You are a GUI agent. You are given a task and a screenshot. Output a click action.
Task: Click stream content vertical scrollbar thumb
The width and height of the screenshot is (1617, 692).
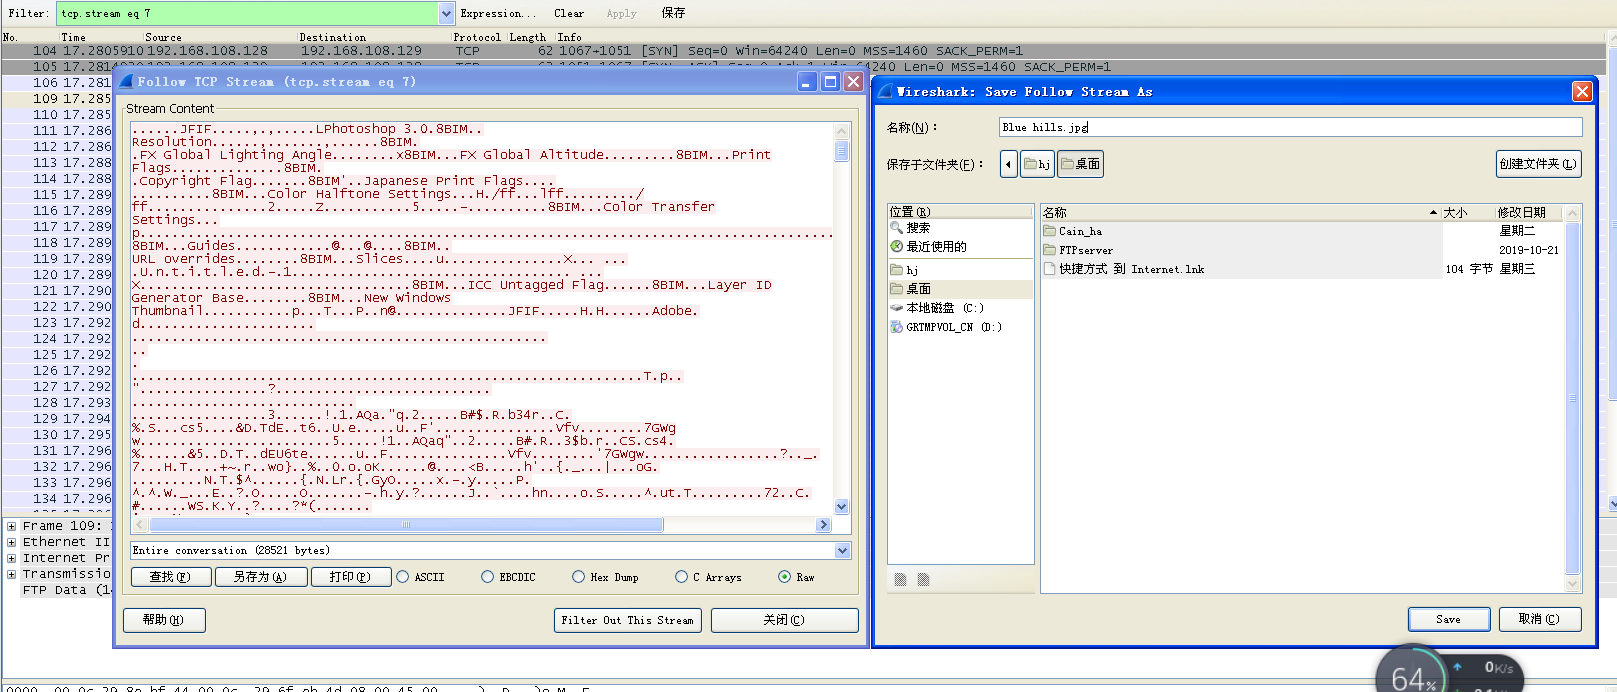(x=841, y=151)
